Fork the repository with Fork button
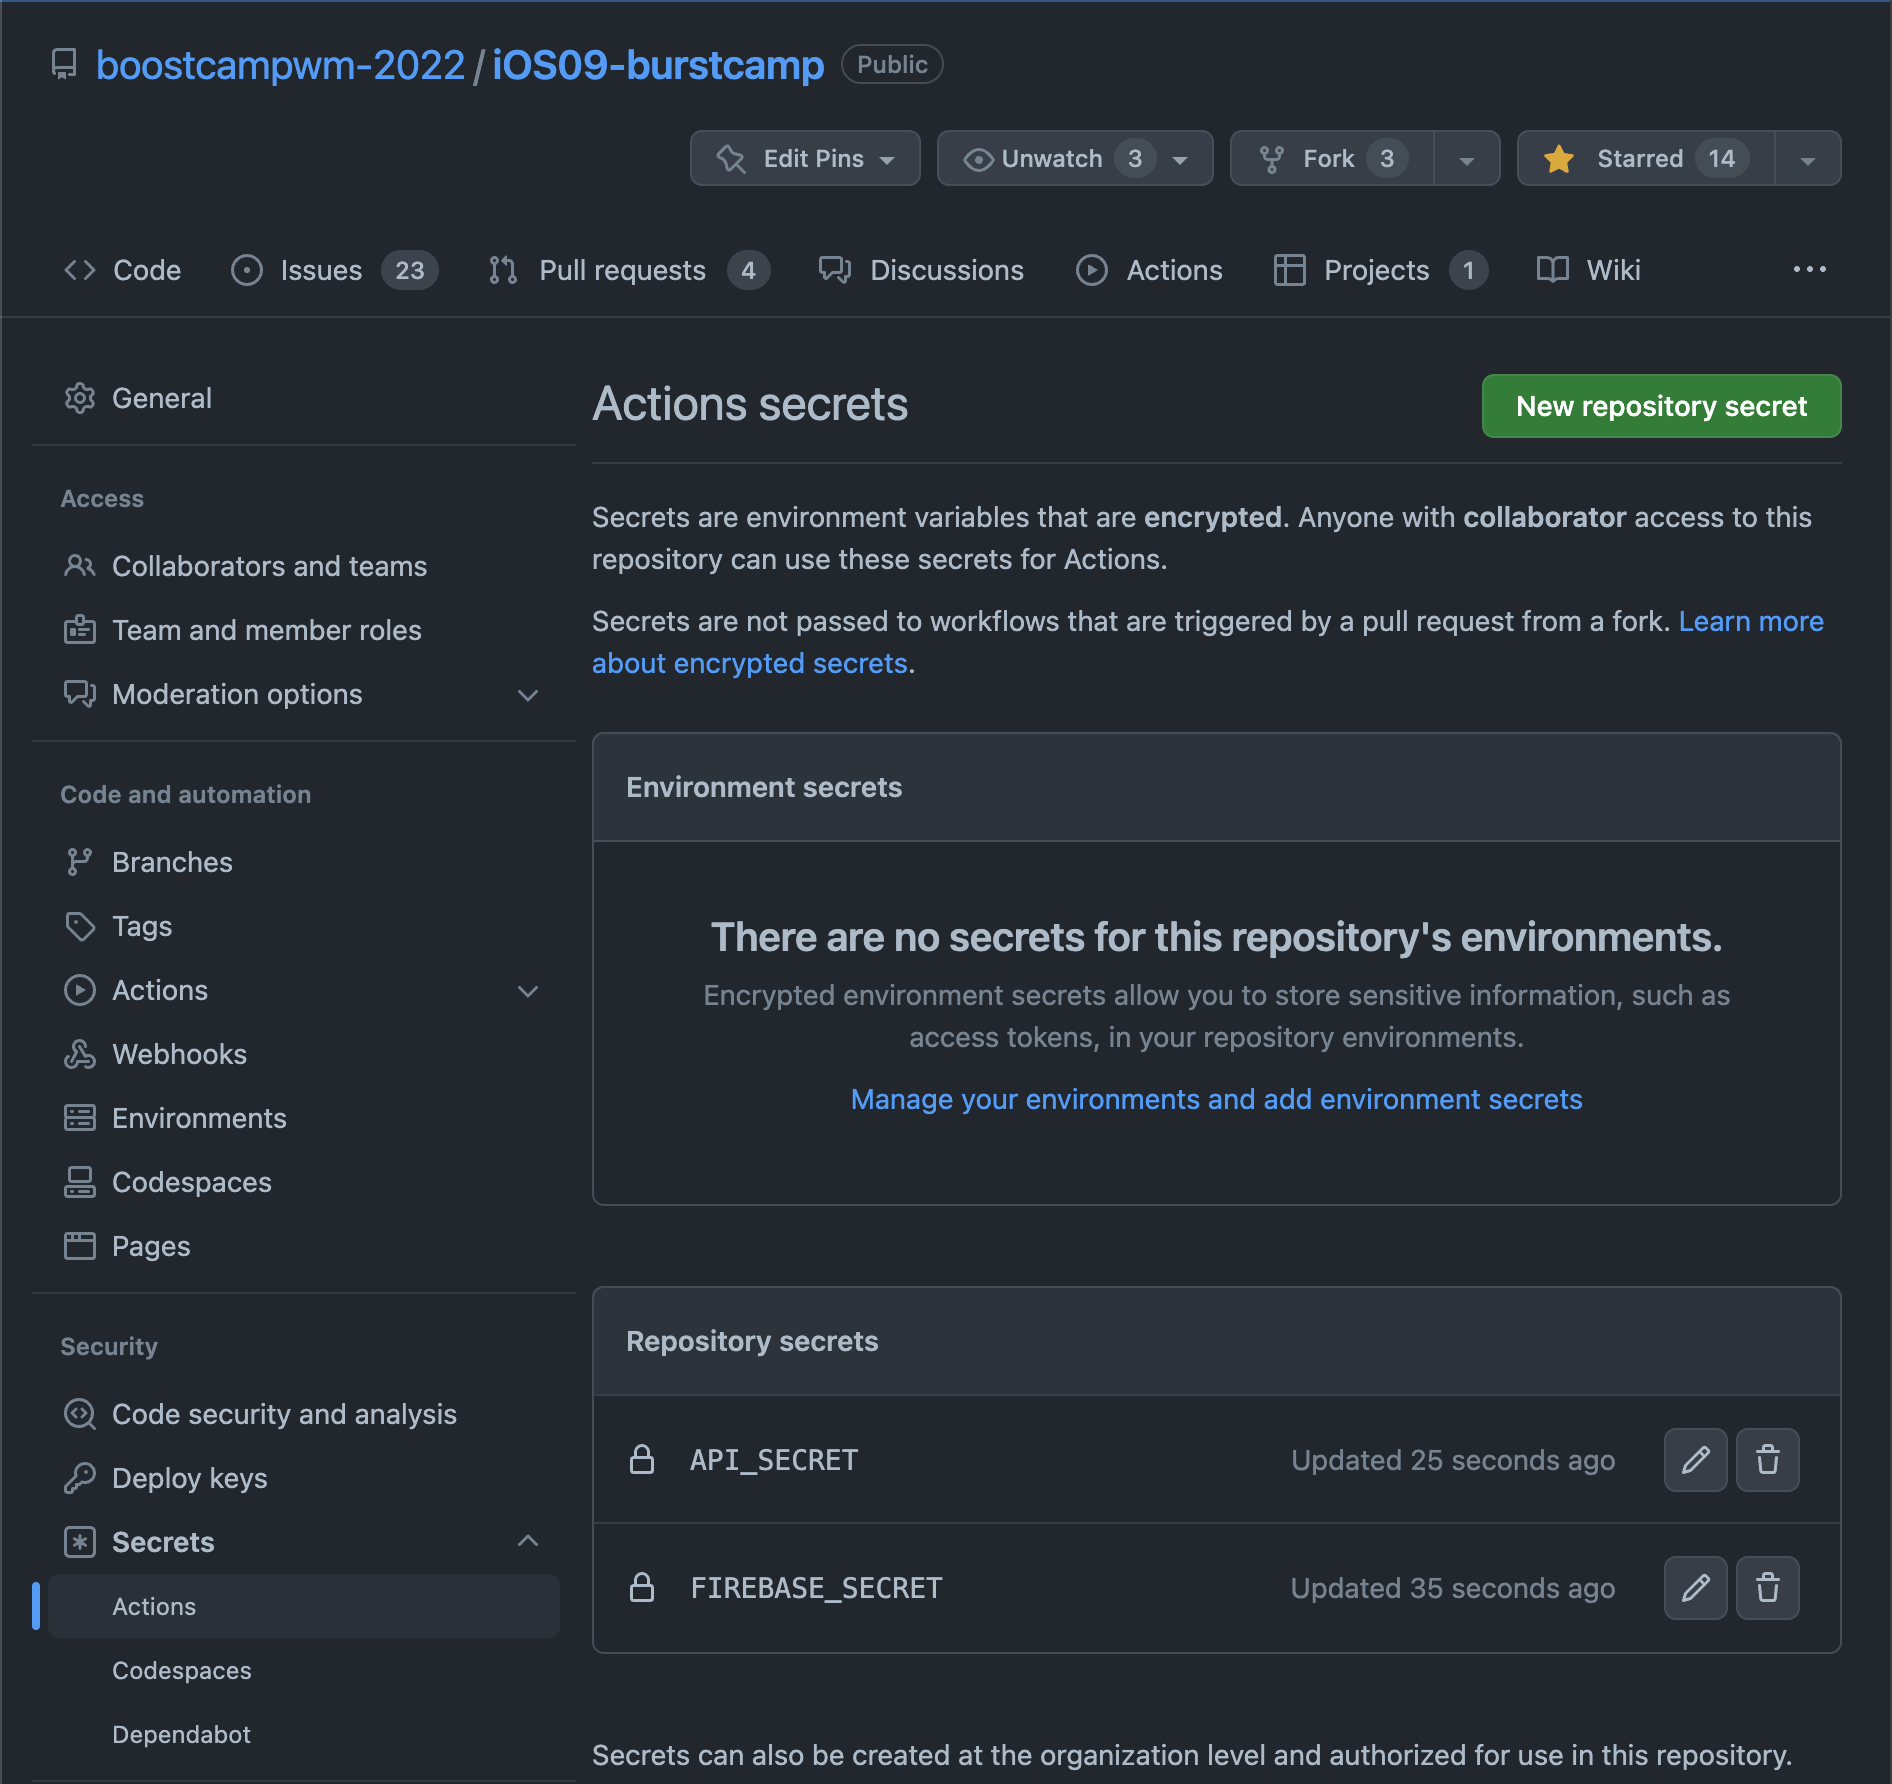 (1332, 158)
